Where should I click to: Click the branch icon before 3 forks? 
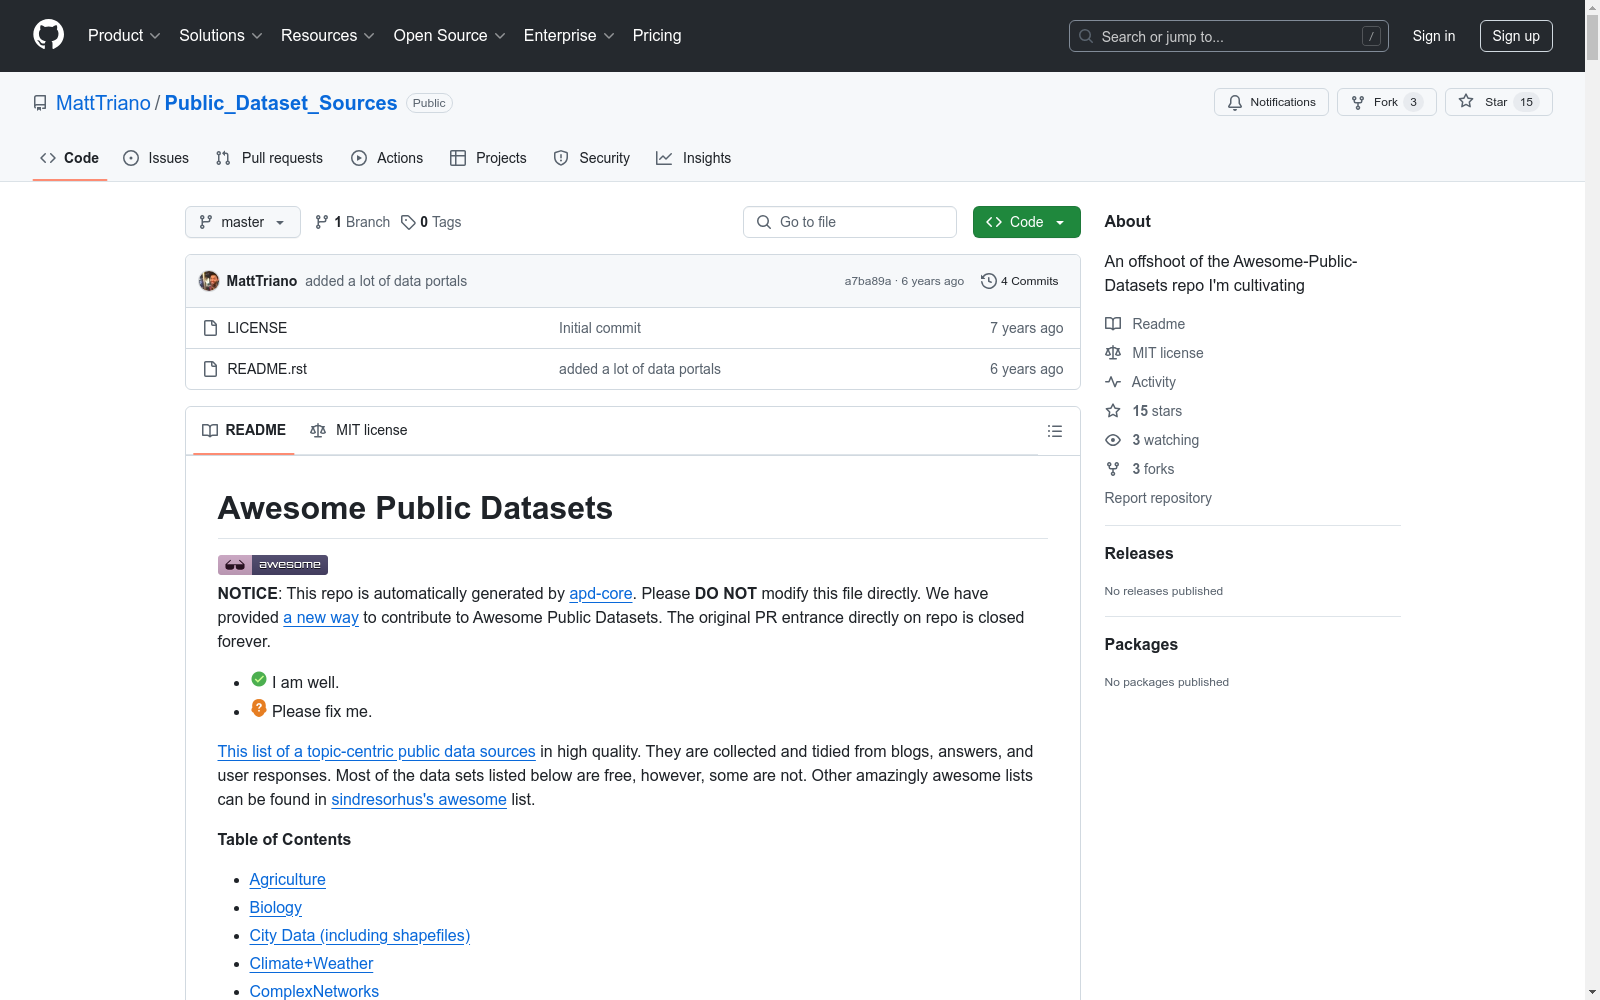coord(1113,468)
